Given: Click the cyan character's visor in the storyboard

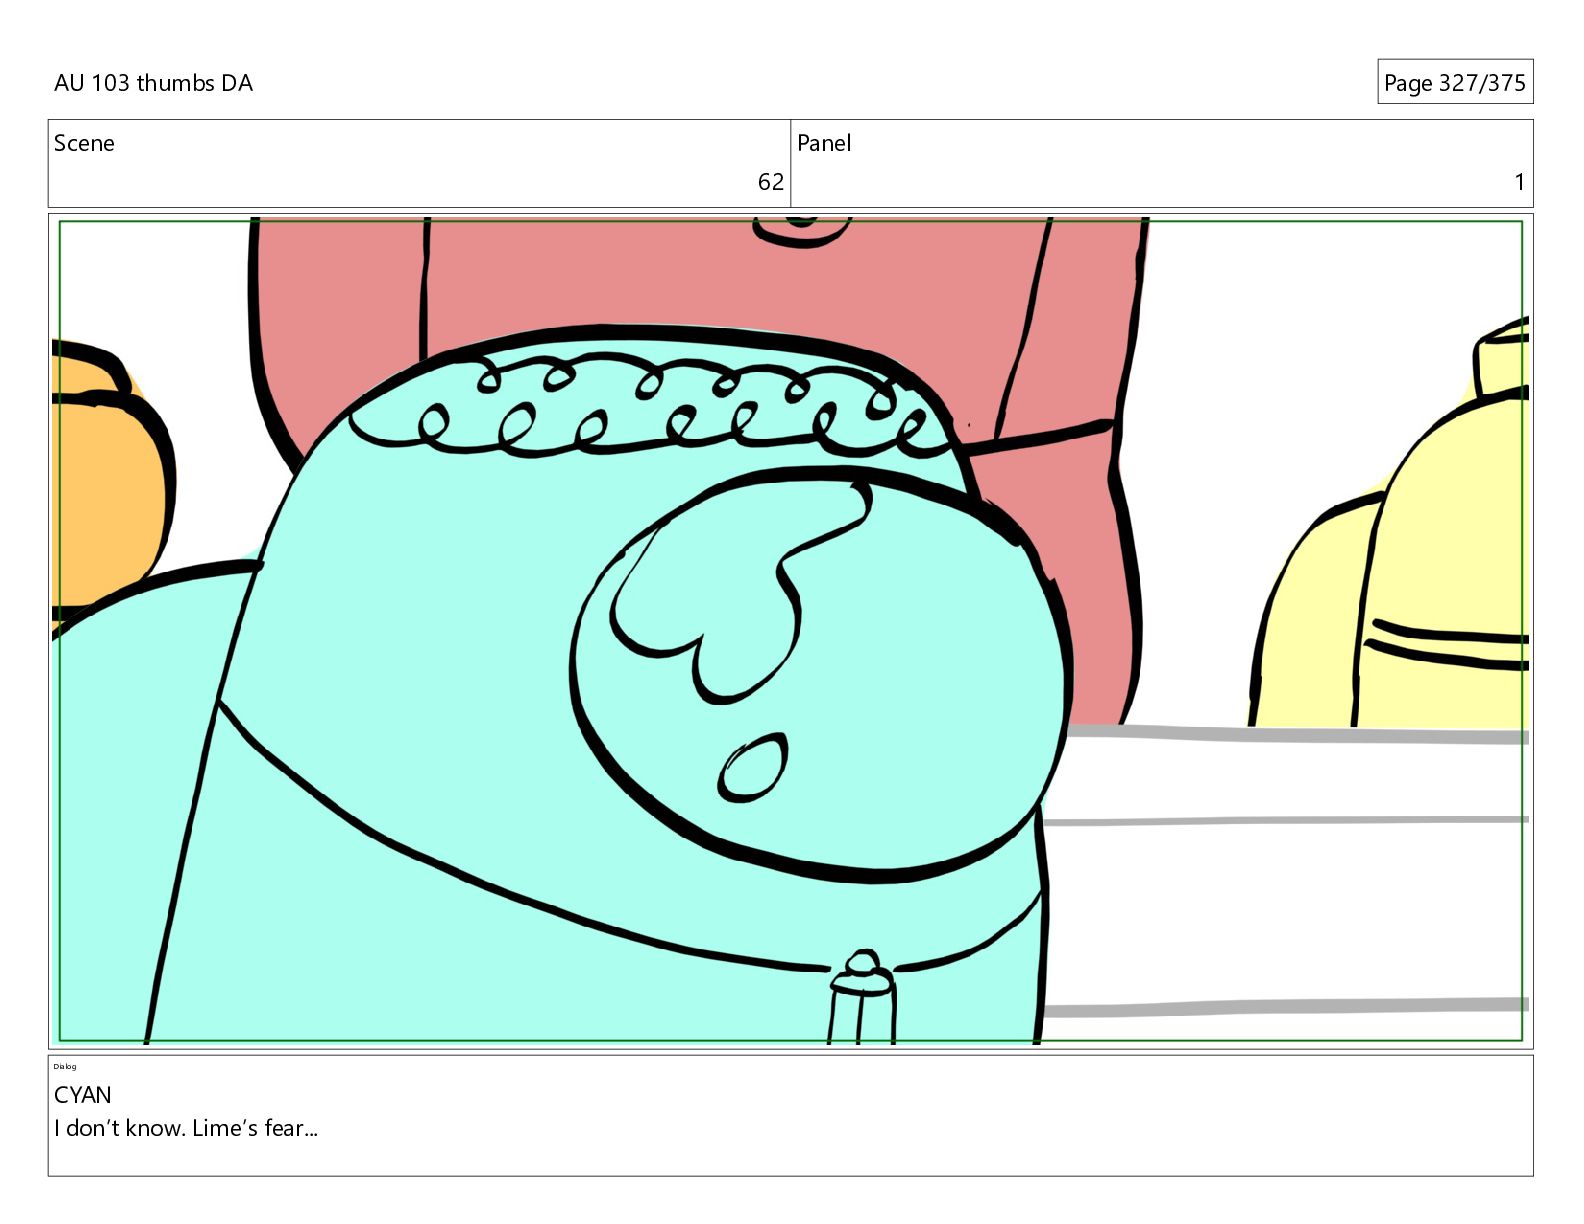Looking at the screenshot, I should tap(820, 675).
